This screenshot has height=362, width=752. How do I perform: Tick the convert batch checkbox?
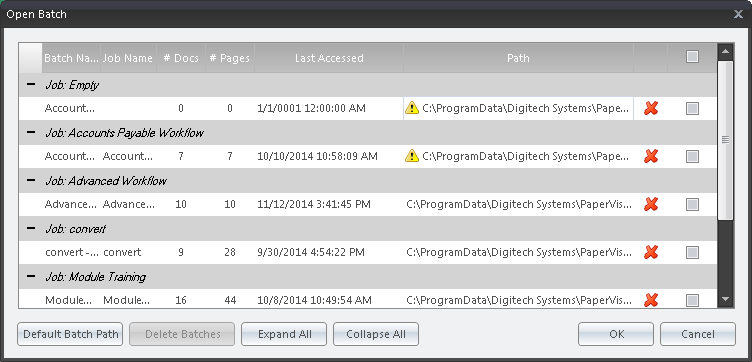tap(692, 252)
